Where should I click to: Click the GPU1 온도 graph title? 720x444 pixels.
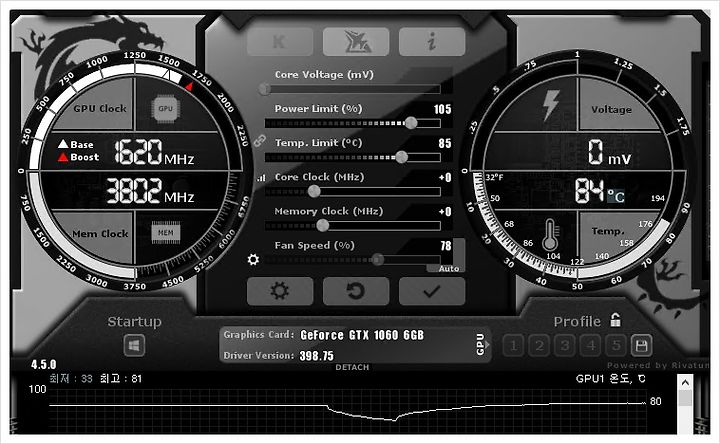point(610,379)
